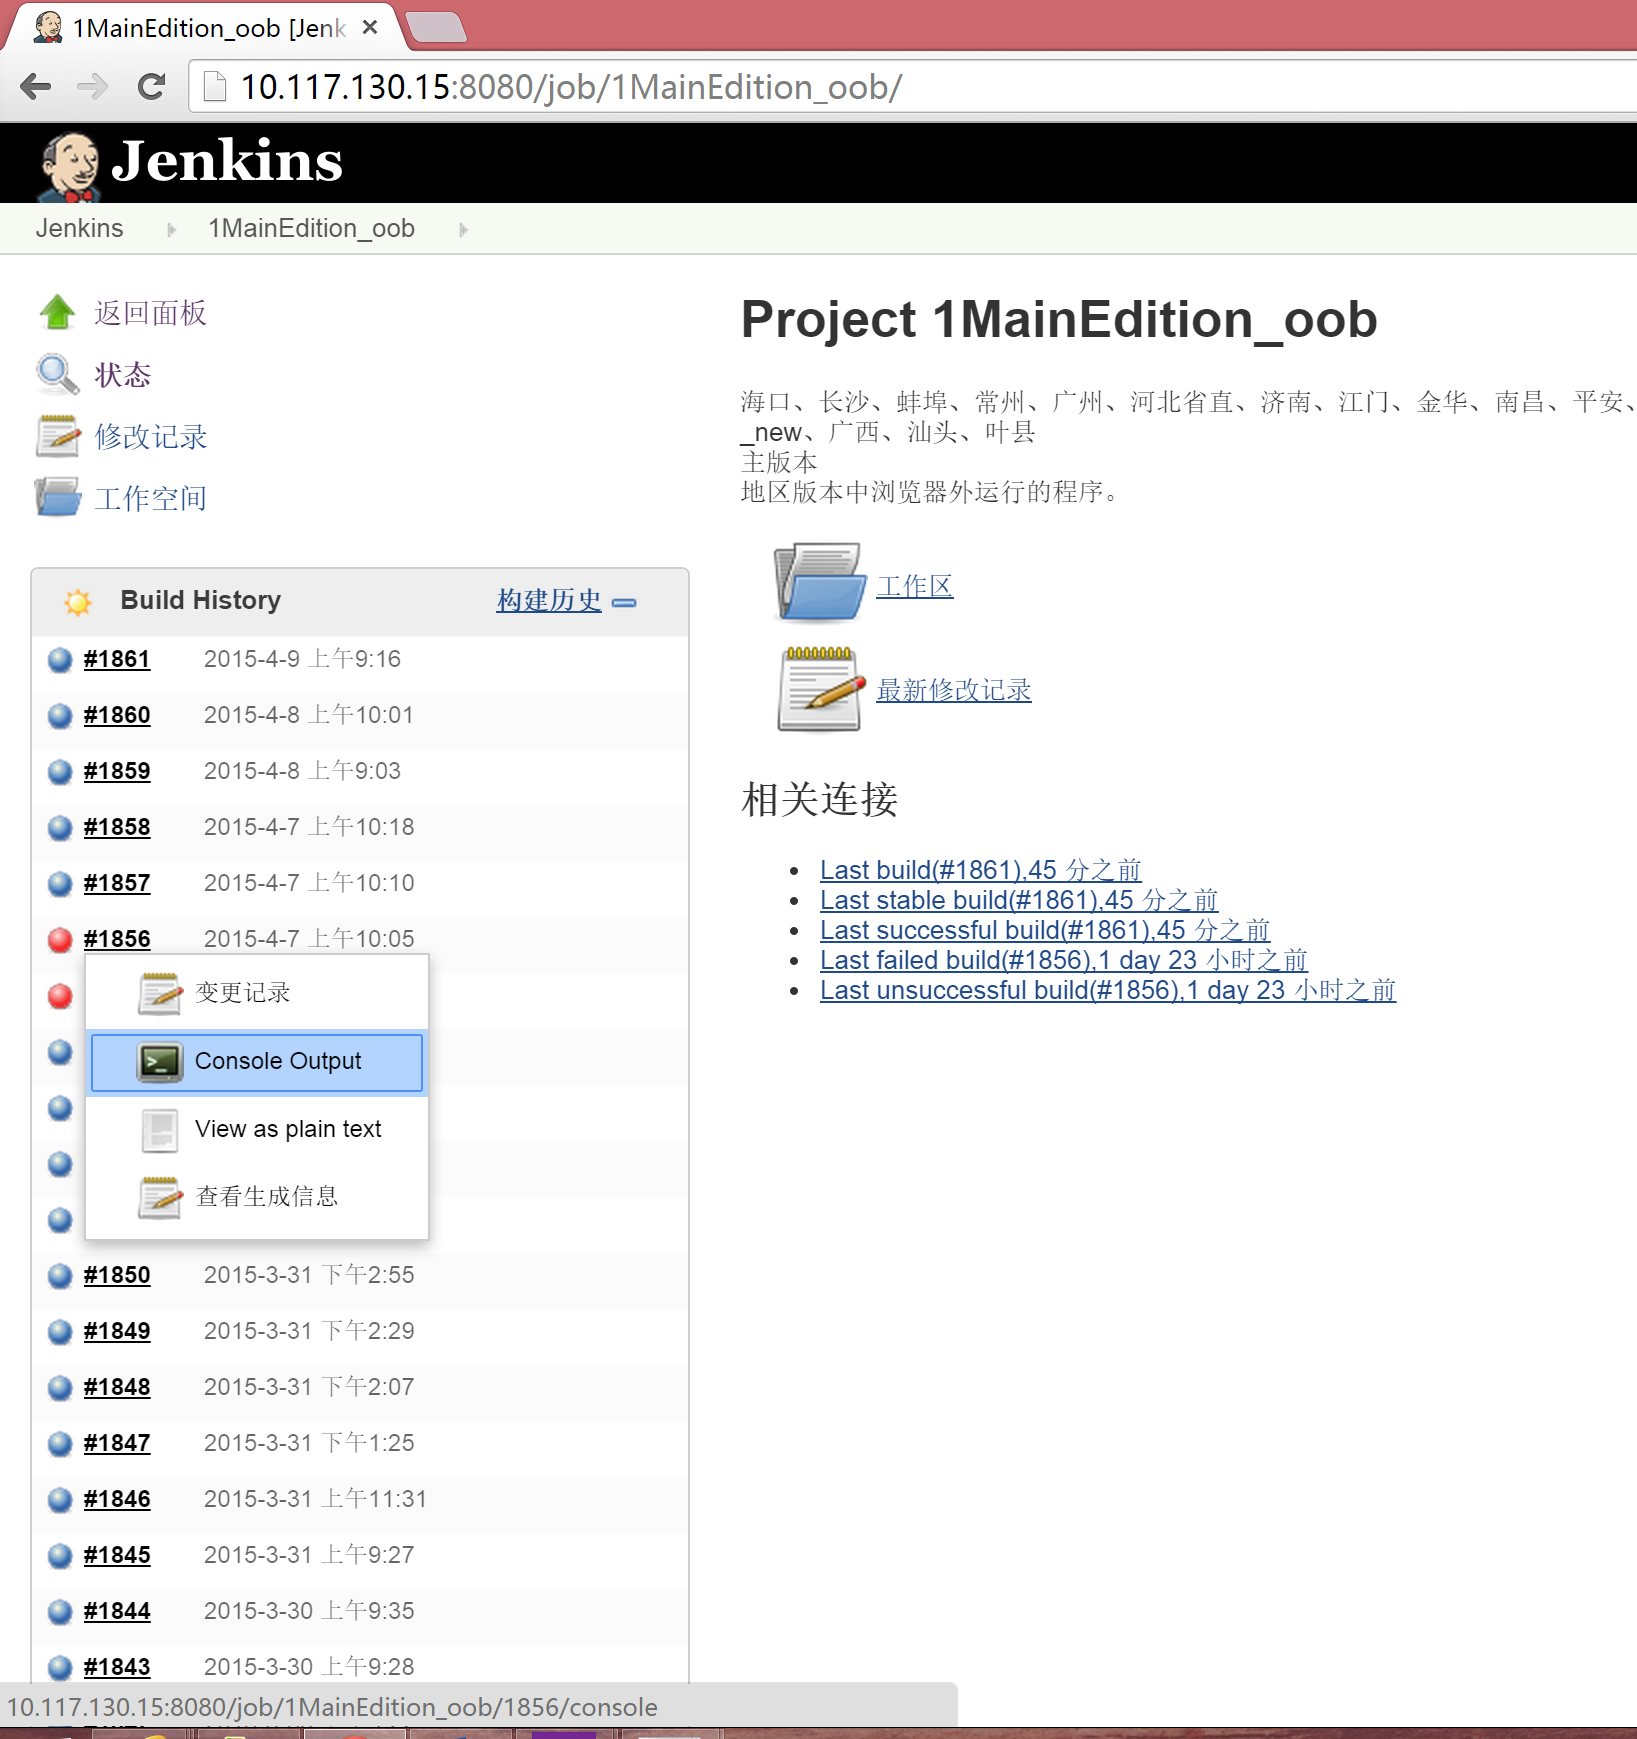Reload the page with refresh icon
The image size is (1637, 1739).
151,87
